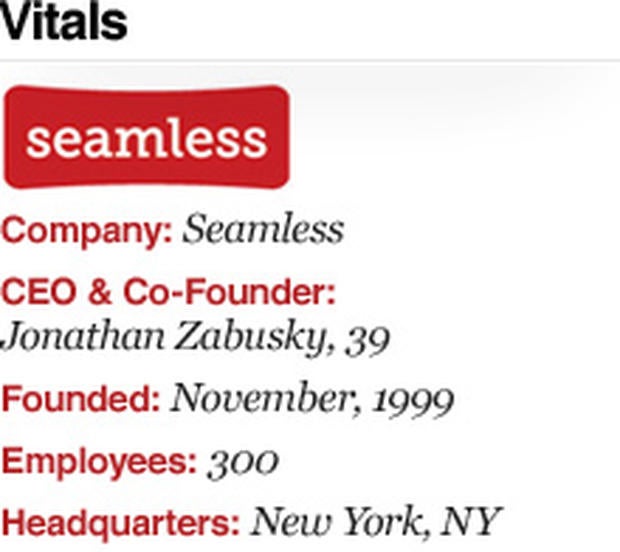The height and width of the screenshot is (552, 620).
Task: Click the Co-Founder: label text
Action: 229,291
